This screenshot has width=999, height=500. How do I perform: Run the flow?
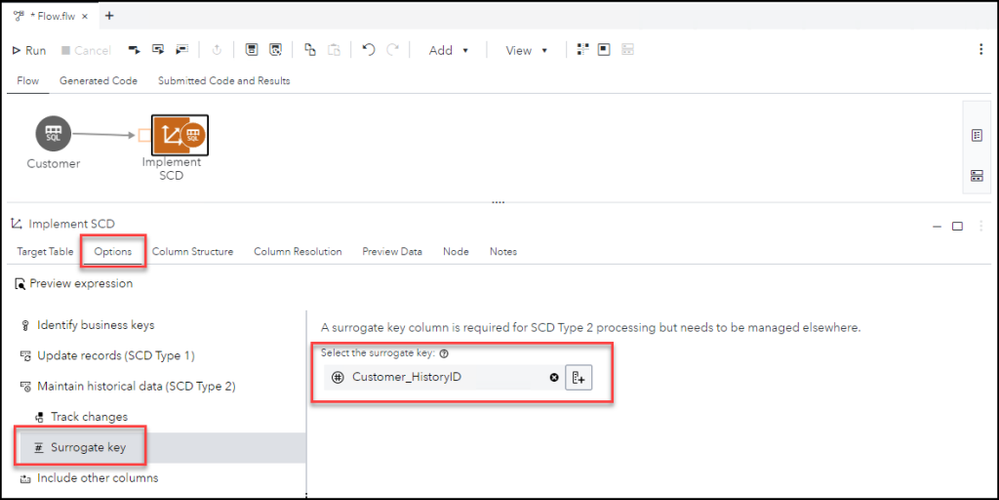pos(29,50)
